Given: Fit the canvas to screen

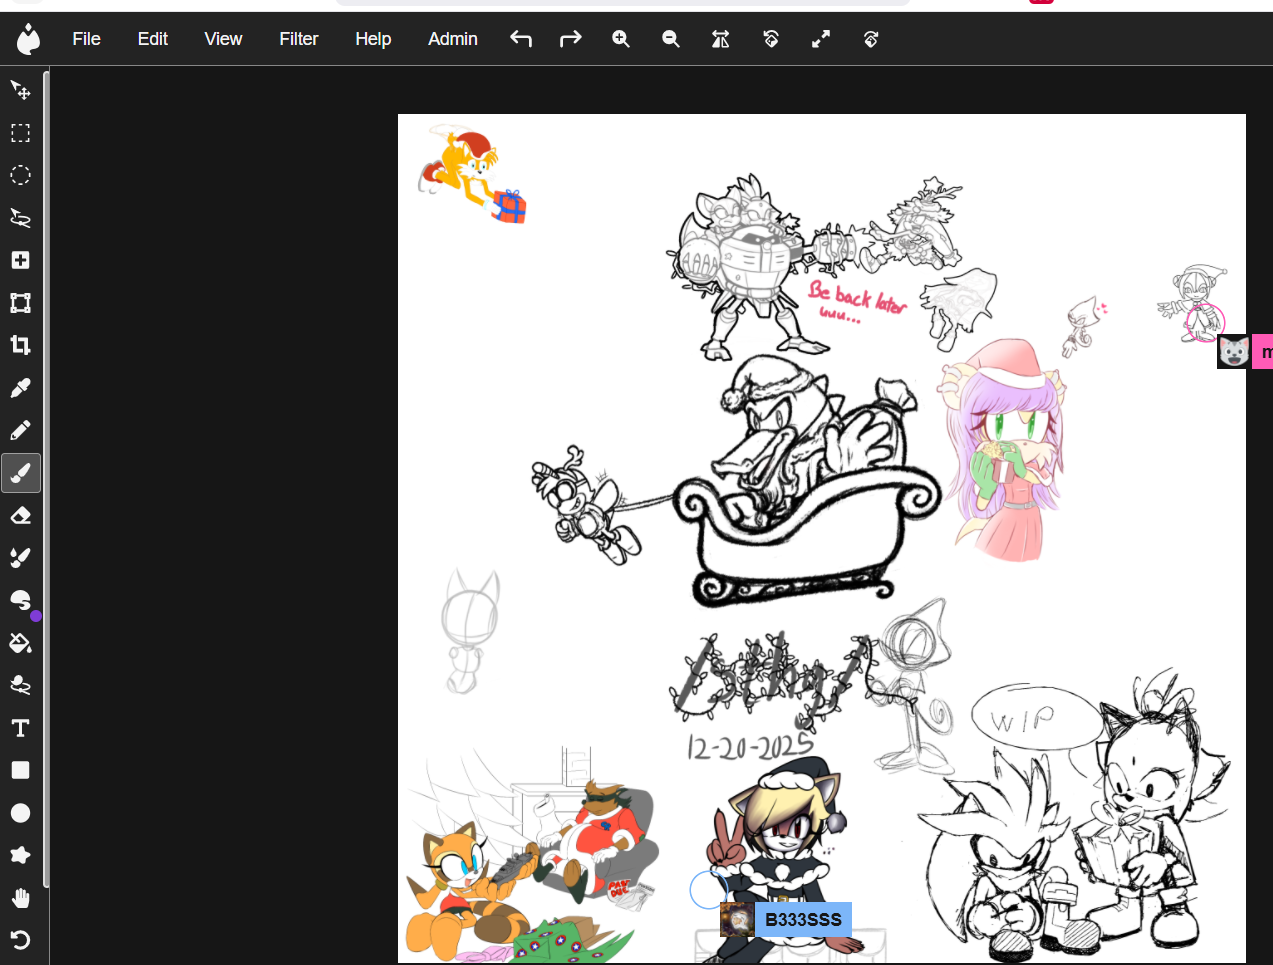Looking at the screenshot, I should tap(821, 39).
